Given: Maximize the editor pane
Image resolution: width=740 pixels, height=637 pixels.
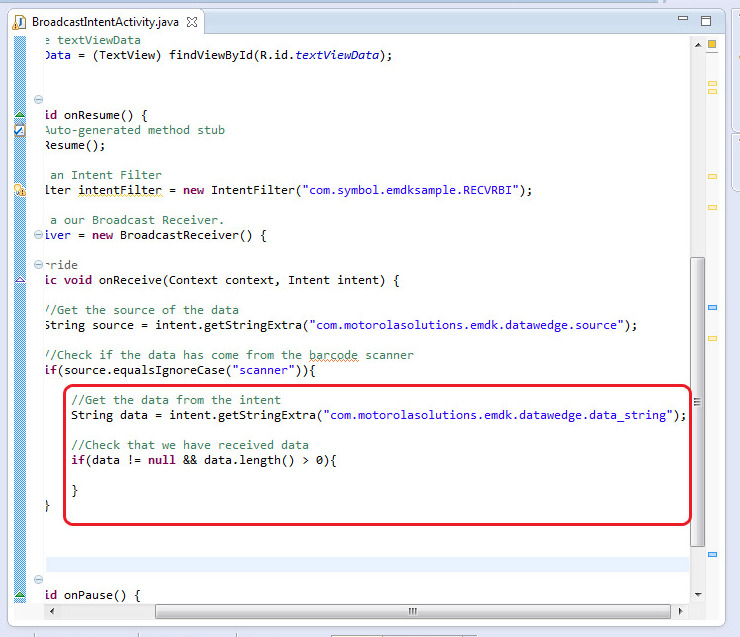Looking at the screenshot, I should (x=706, y=20).
